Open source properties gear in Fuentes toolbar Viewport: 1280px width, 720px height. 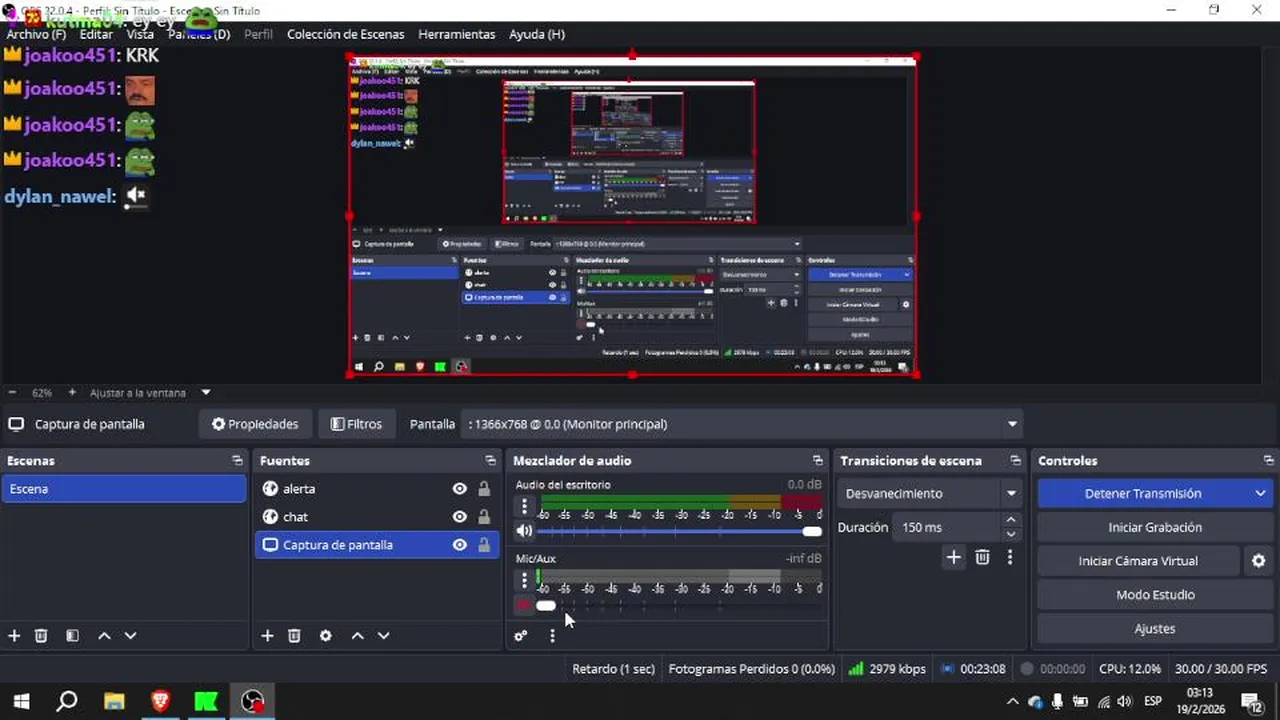point(325,636)
